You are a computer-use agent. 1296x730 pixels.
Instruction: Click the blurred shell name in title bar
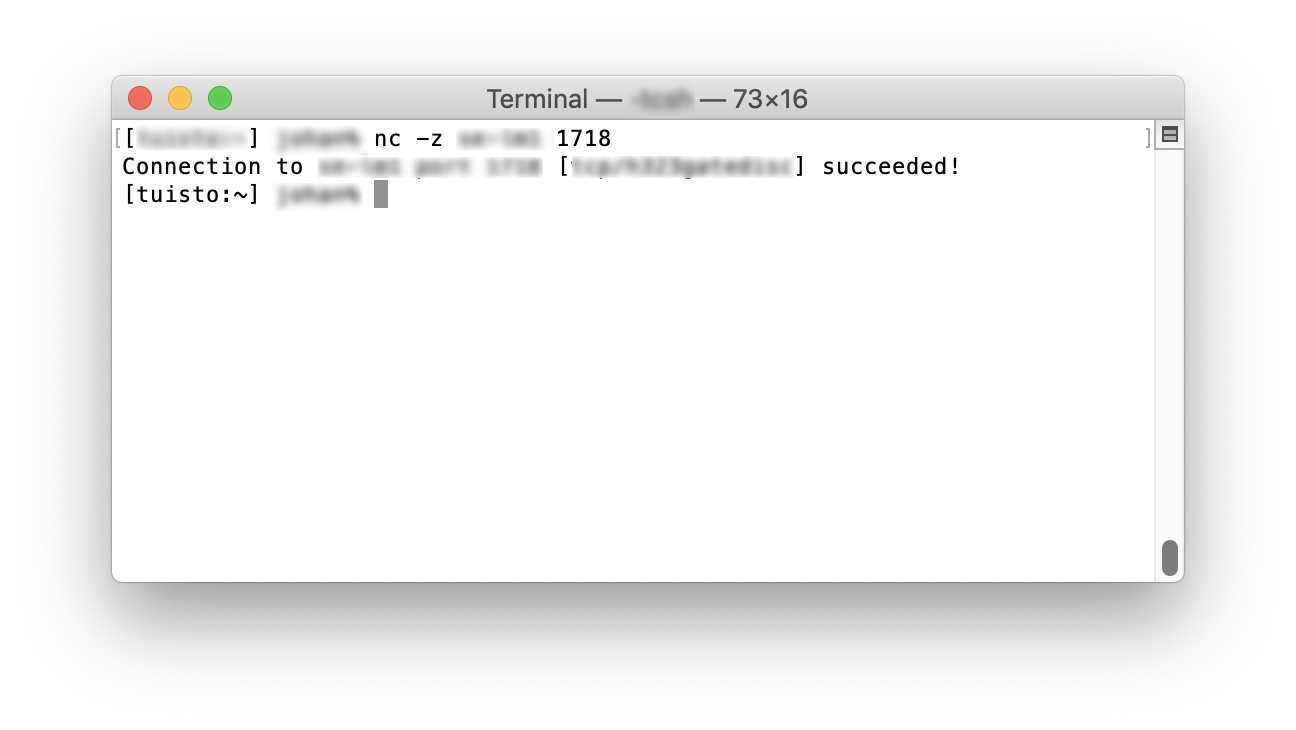660,99
